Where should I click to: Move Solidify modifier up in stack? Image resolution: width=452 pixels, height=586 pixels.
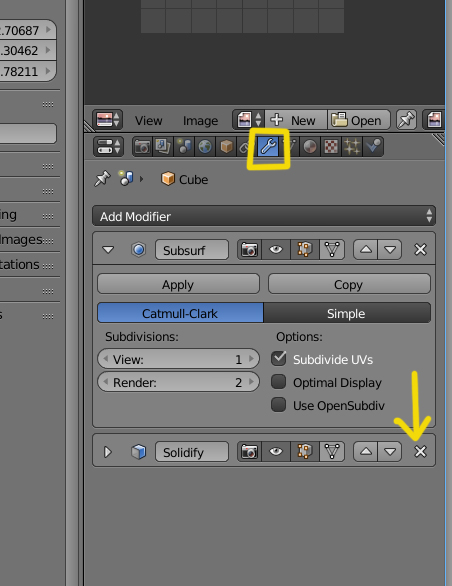(366, 452)
